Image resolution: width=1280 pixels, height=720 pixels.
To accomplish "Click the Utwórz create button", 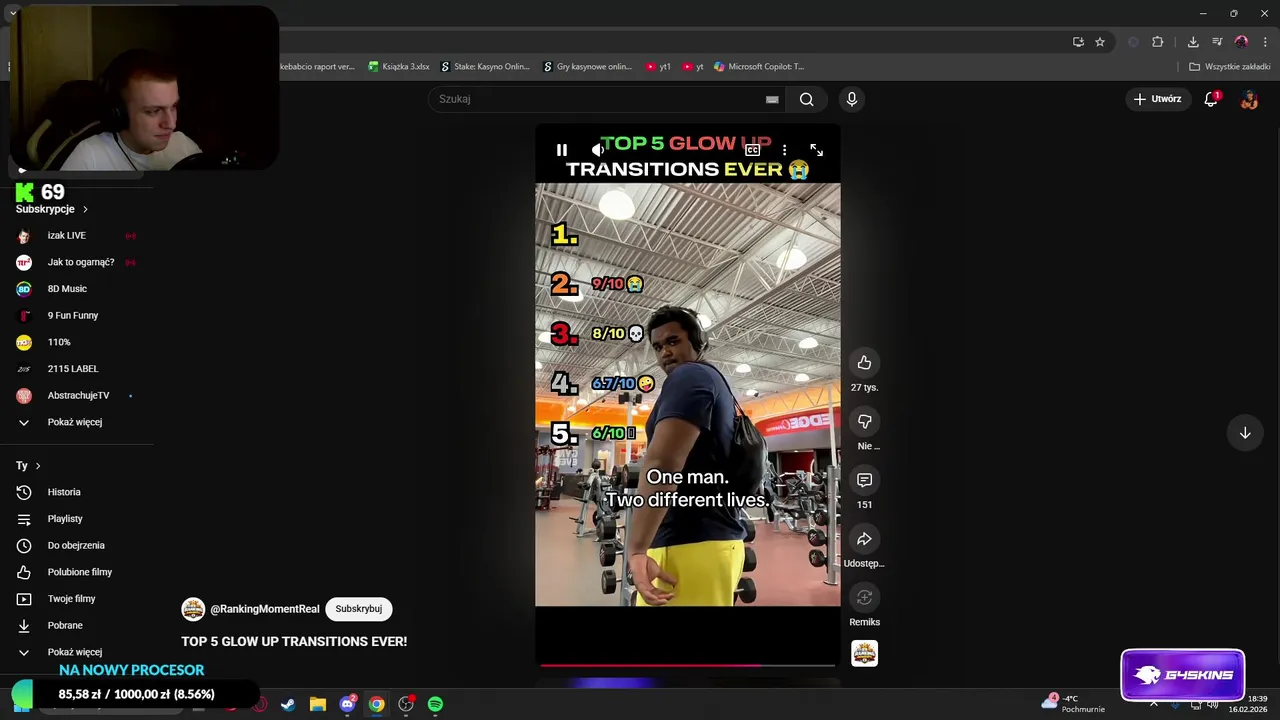I will click(x=1157, y=99).
